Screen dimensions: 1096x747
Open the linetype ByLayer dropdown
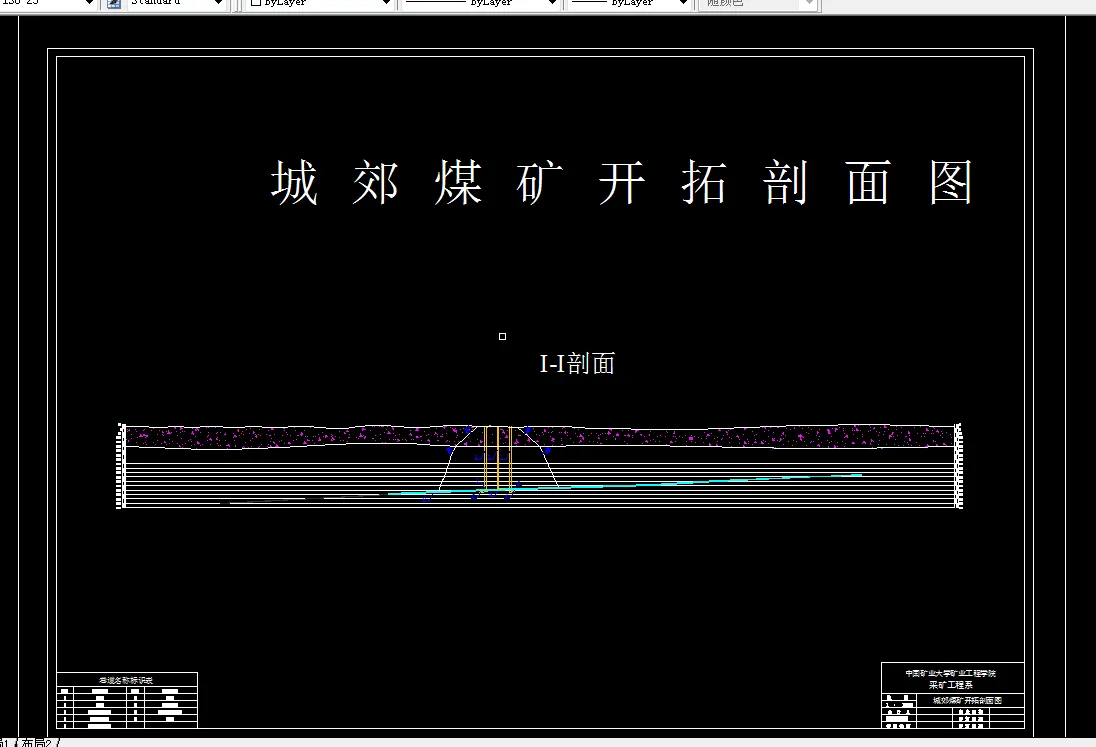tap(550, 3)
